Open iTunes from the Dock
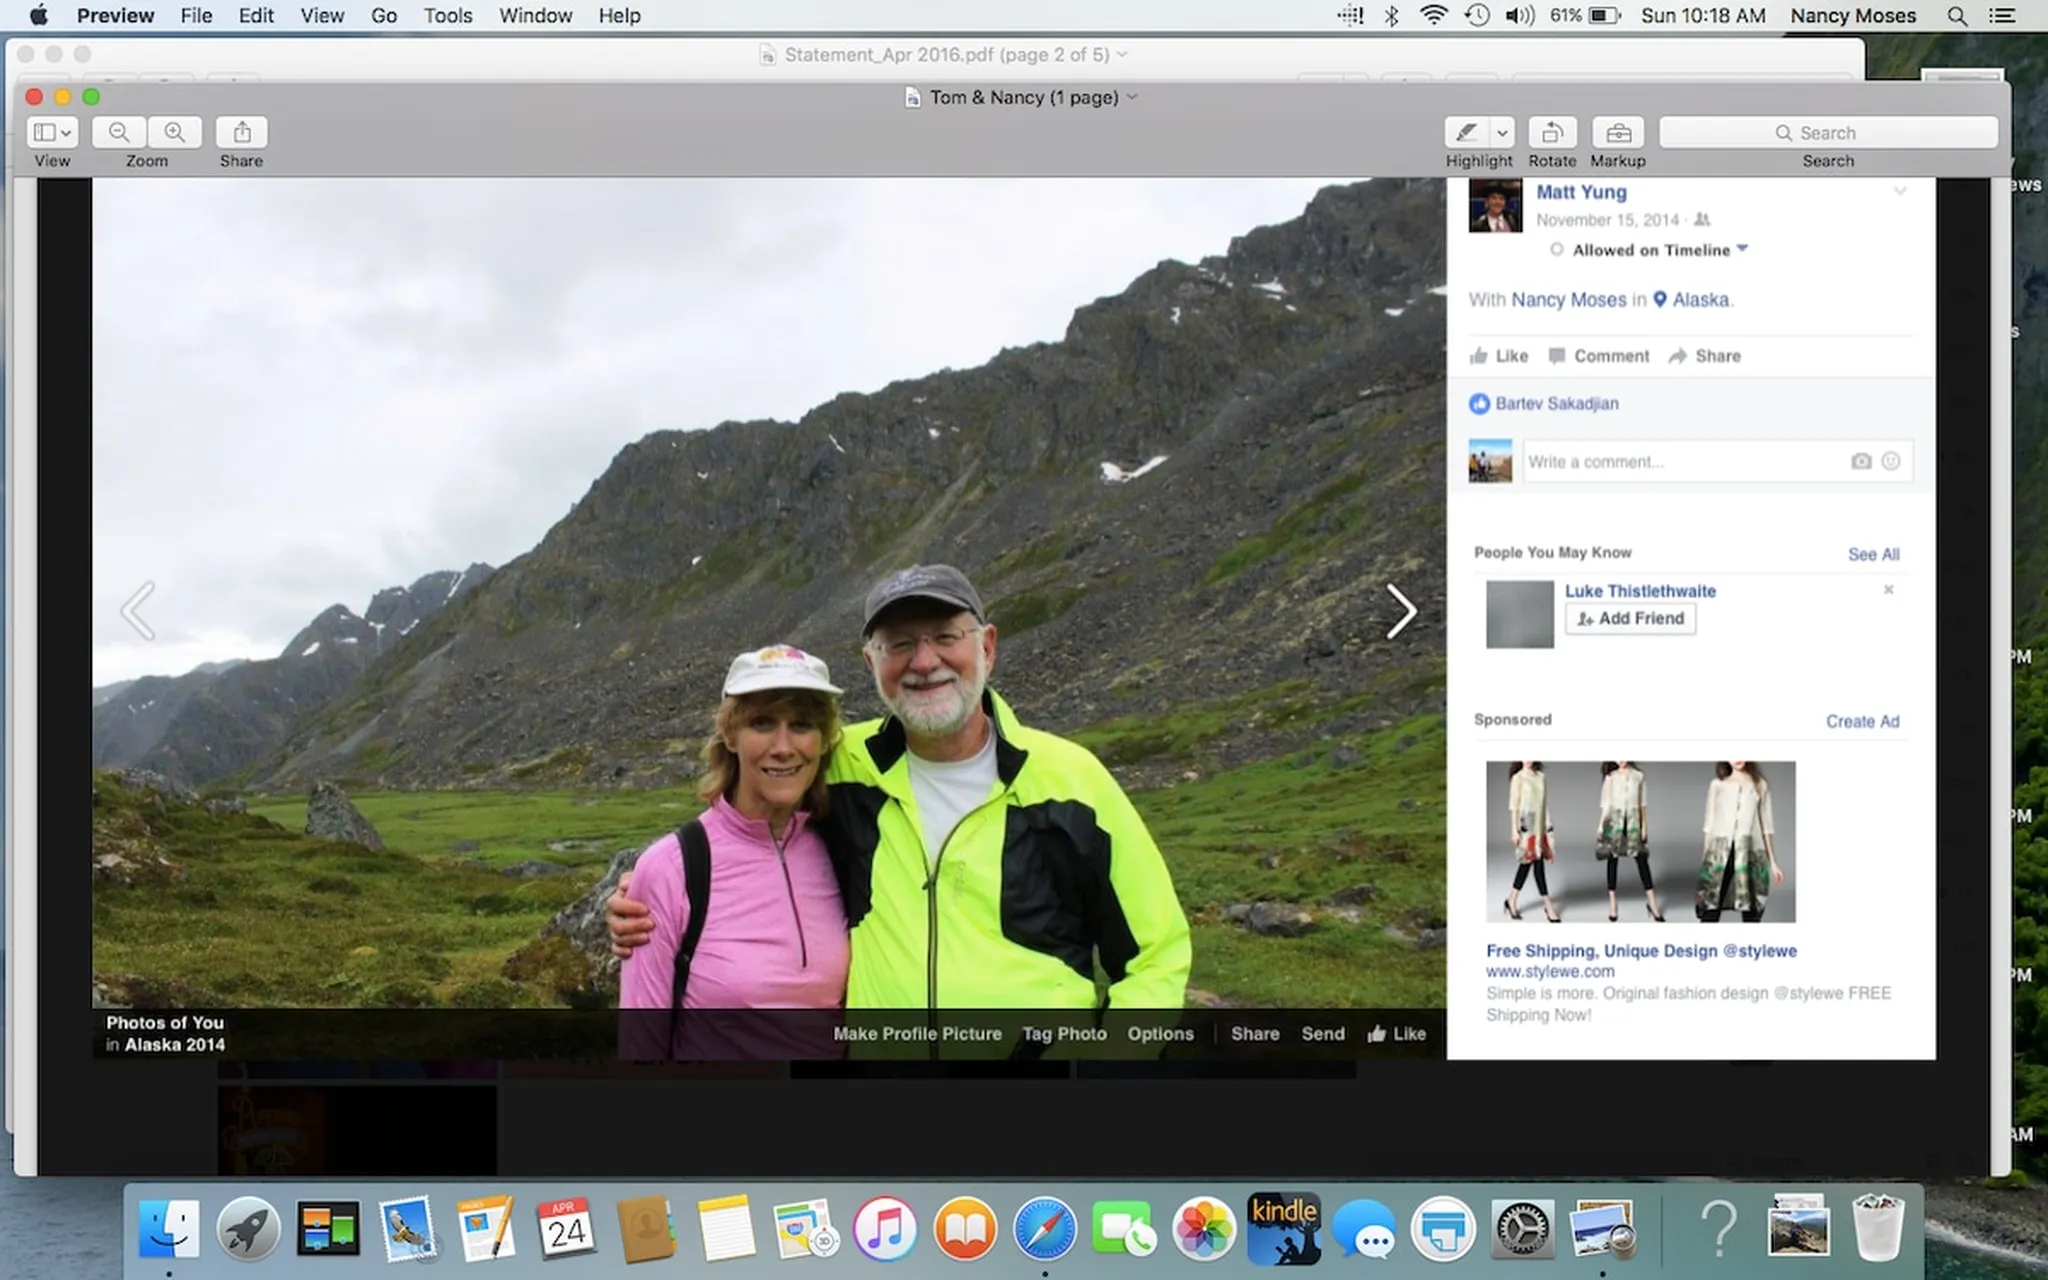Image resolution: width=2048 pixels, height=1280 pixels. (885, 1228)
